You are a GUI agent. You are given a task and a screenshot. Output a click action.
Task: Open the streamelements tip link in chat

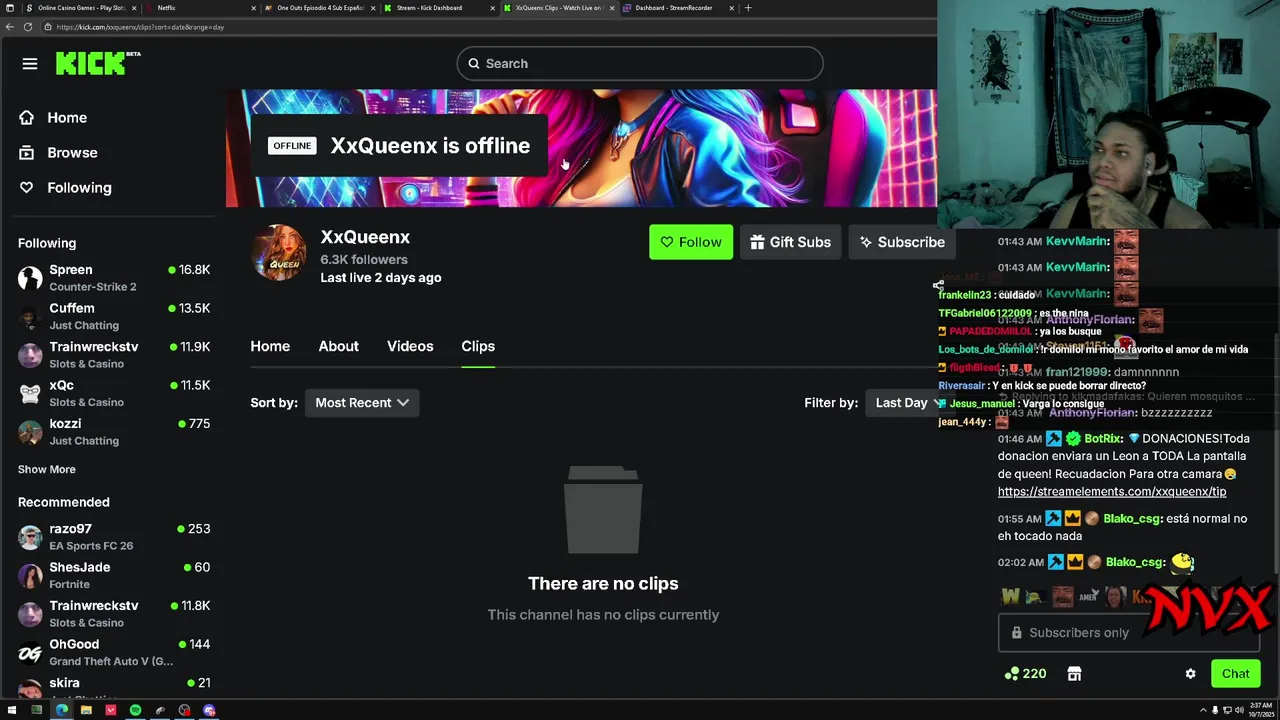1112,492
